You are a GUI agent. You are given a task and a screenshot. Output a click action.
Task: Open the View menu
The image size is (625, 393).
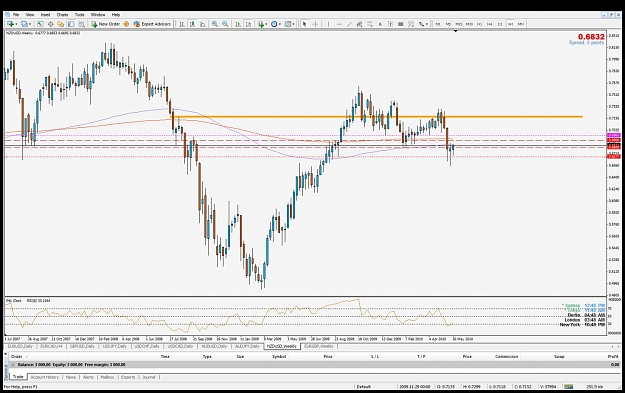pyautogui.click(x=30, y=15)
